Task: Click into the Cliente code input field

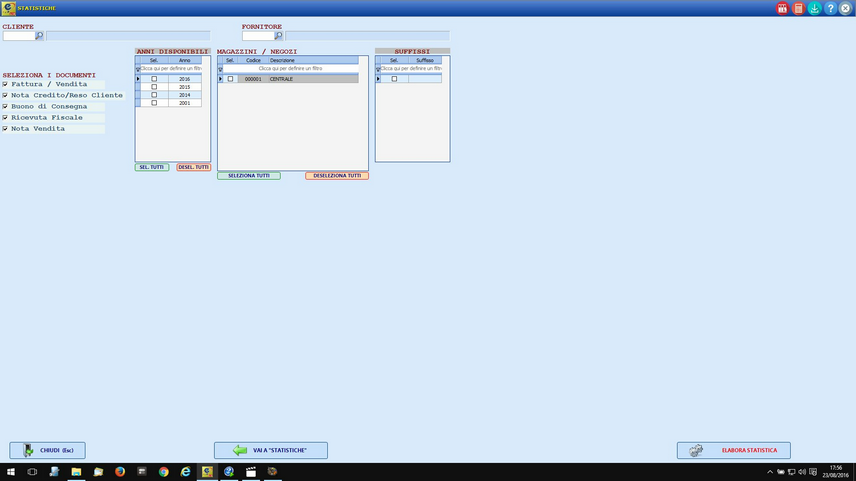Action: [x=19, y=35]
